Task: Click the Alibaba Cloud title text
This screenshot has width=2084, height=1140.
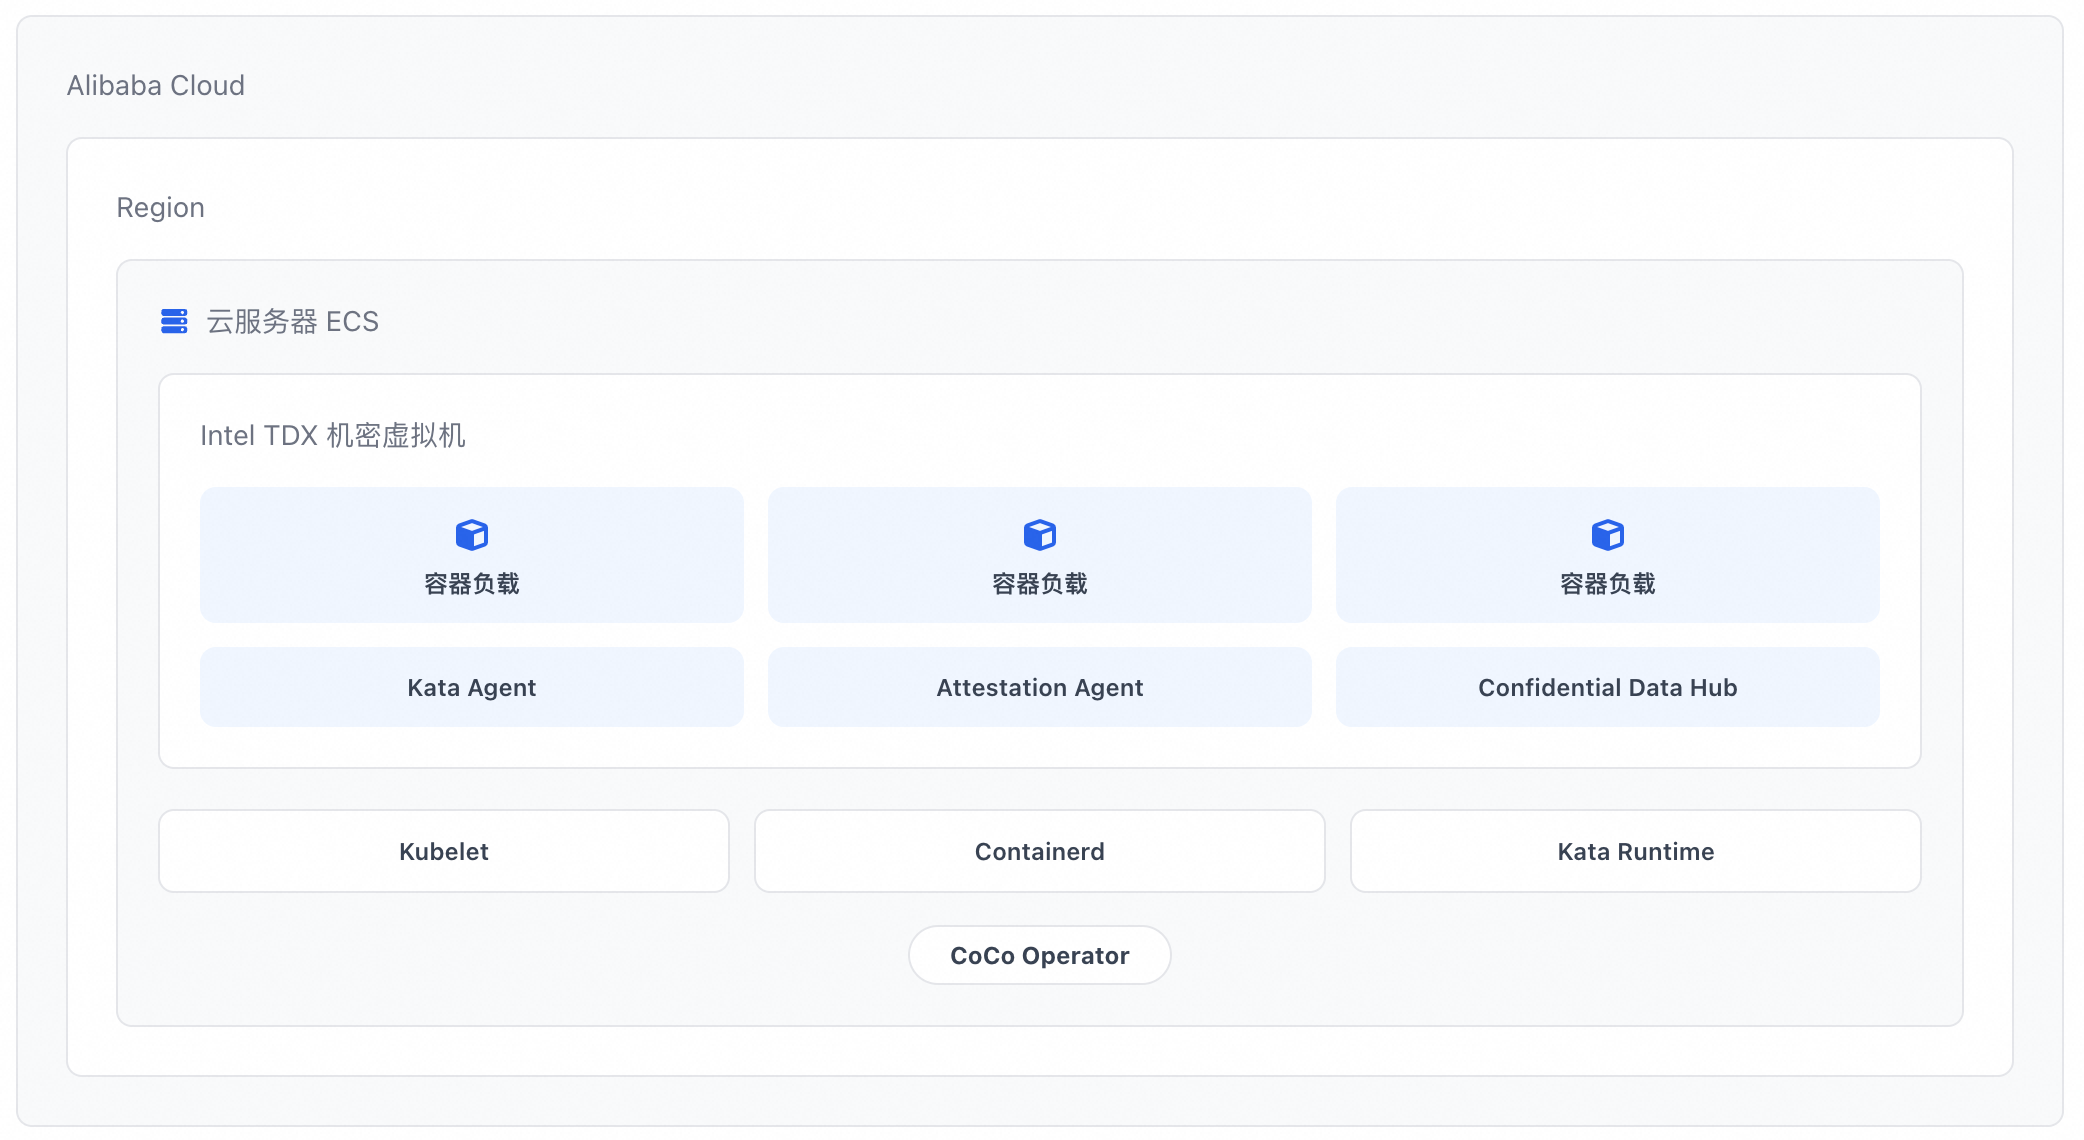Action: pos(156,86)
